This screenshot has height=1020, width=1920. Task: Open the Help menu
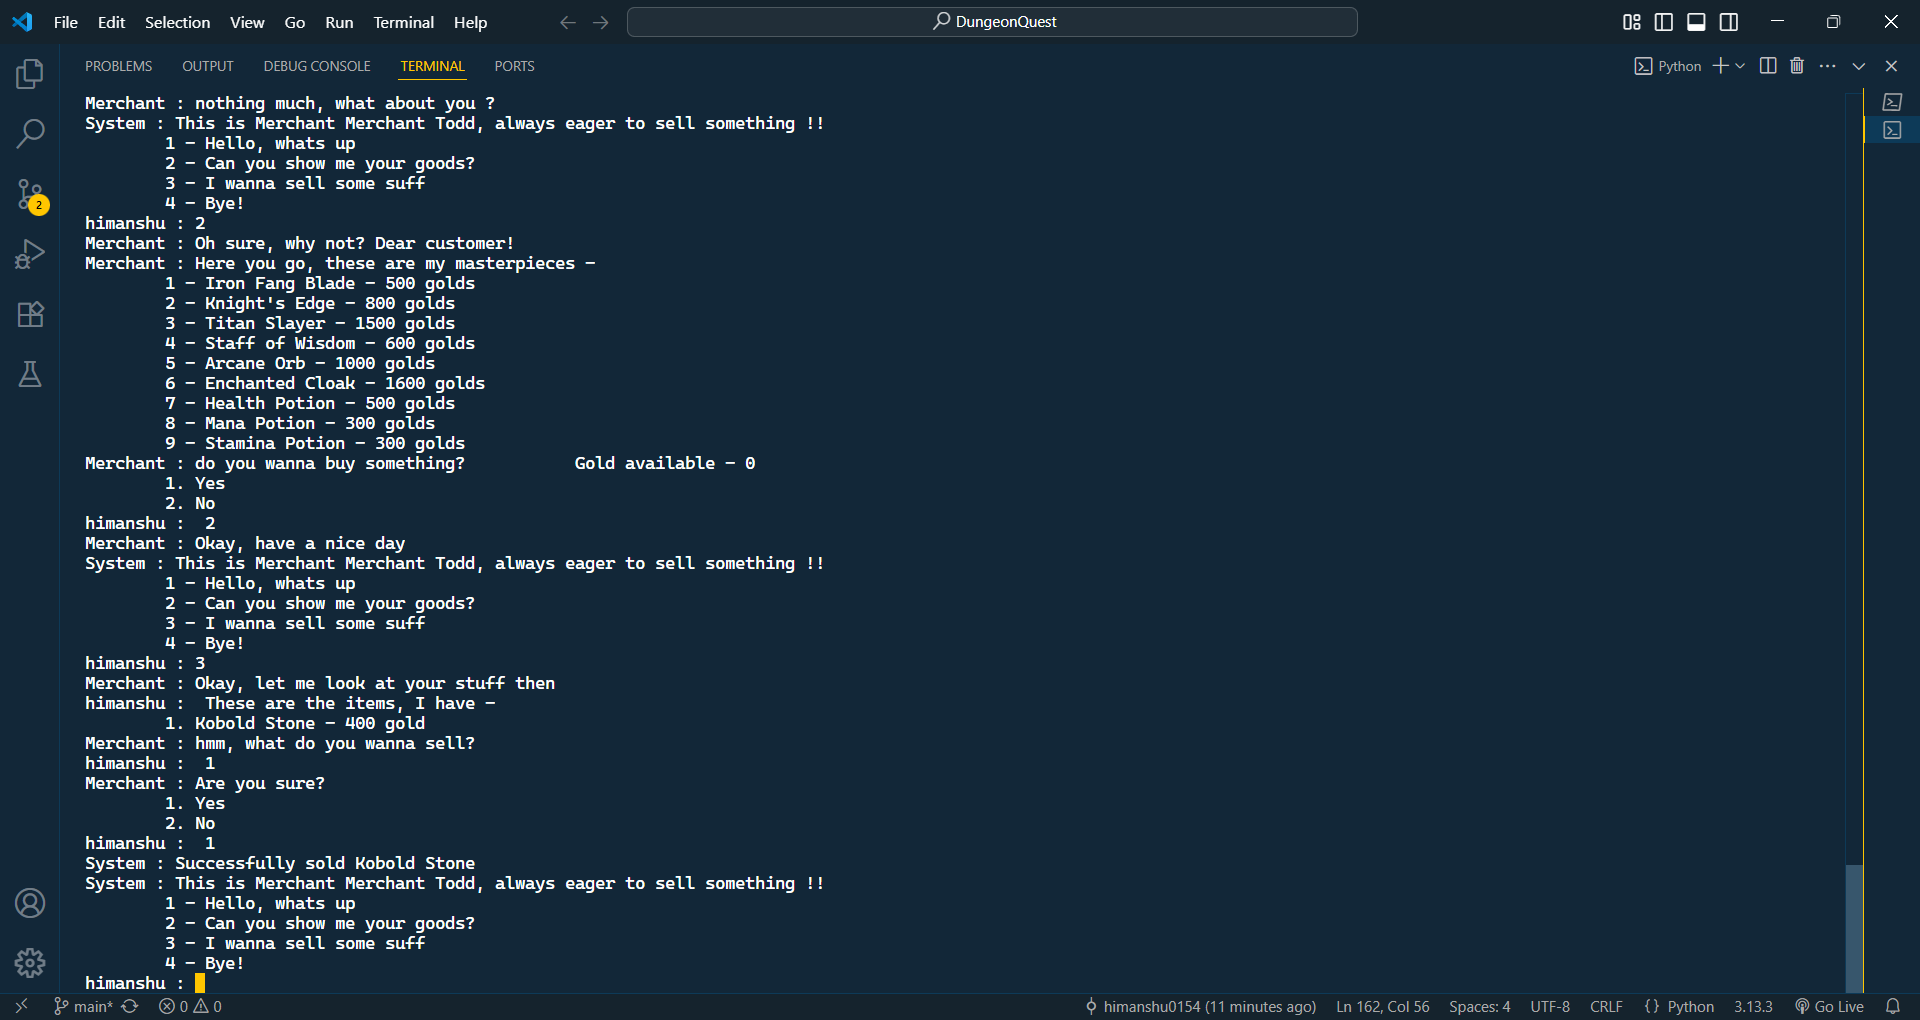coord(470,22)
